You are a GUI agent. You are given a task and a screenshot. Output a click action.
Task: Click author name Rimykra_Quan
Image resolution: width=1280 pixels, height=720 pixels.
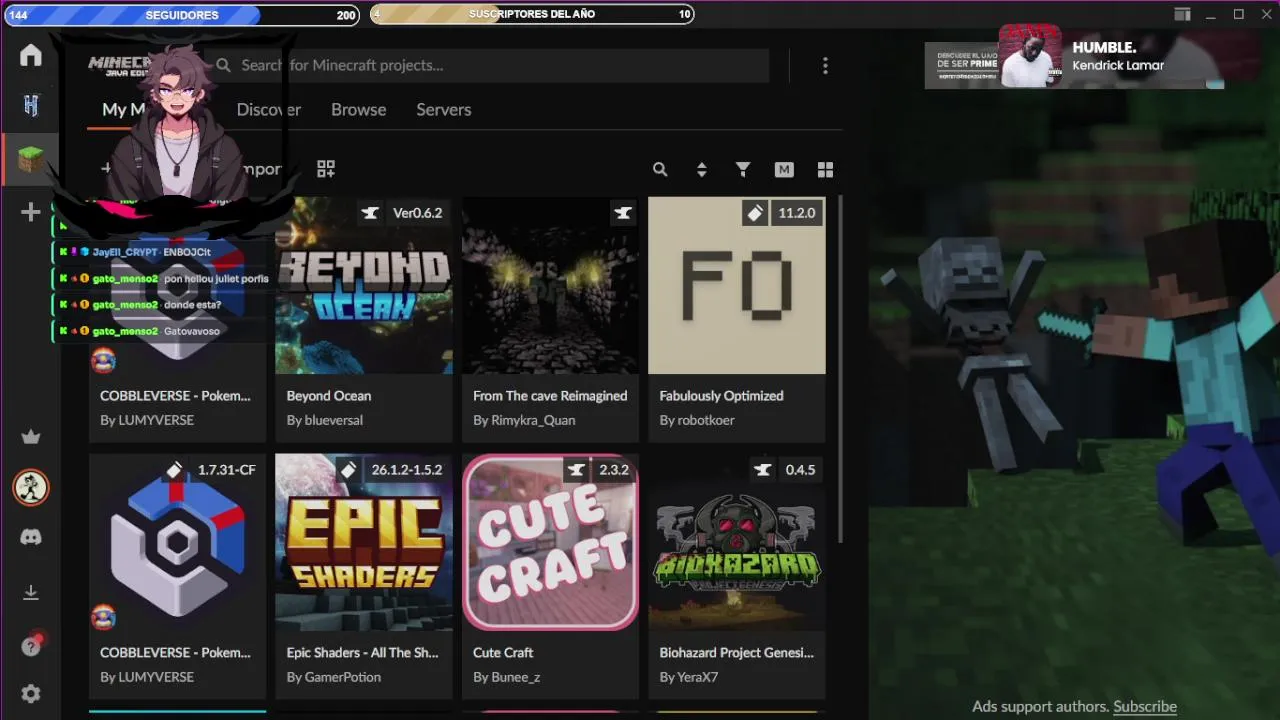tap(533, 420)
